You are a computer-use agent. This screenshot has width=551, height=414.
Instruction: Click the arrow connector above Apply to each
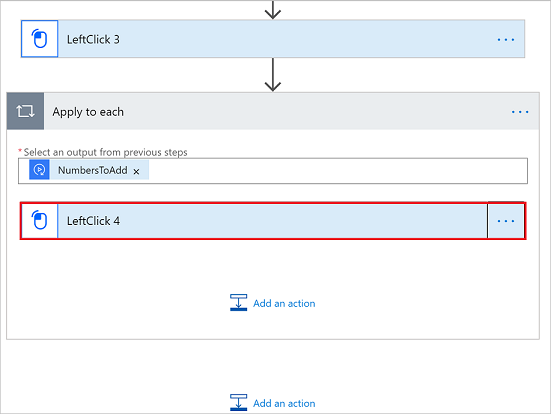[273, 75]
